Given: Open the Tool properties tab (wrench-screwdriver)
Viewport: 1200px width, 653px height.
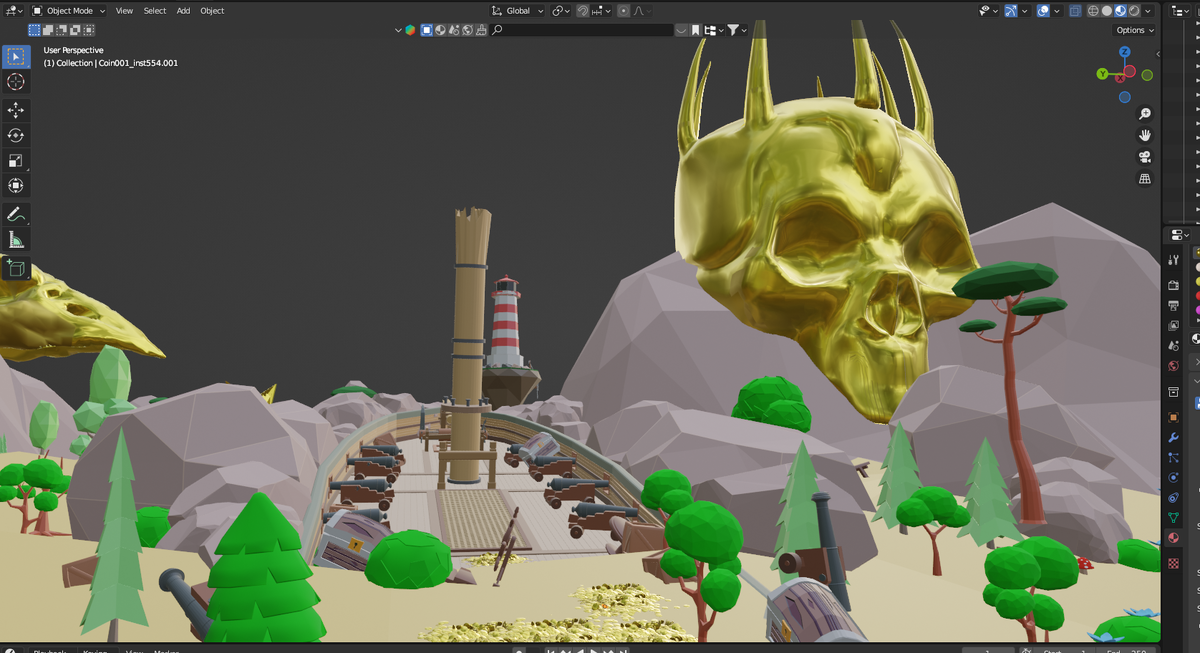Looking at the screenshot, I should 1173,259.
